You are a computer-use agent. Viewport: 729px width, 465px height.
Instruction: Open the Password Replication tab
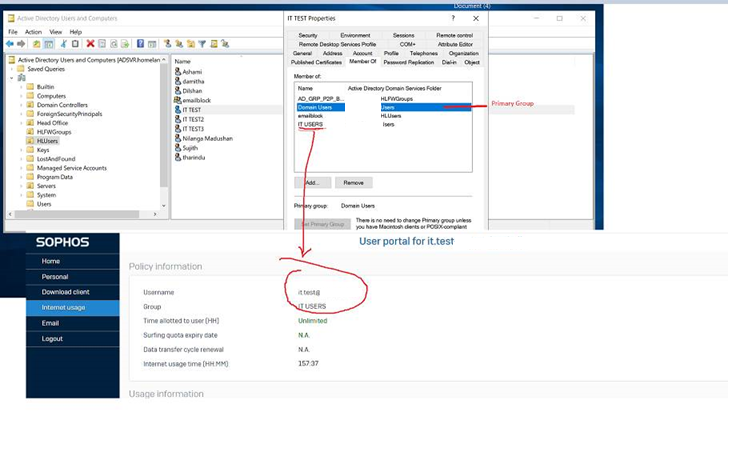(409, 62)
